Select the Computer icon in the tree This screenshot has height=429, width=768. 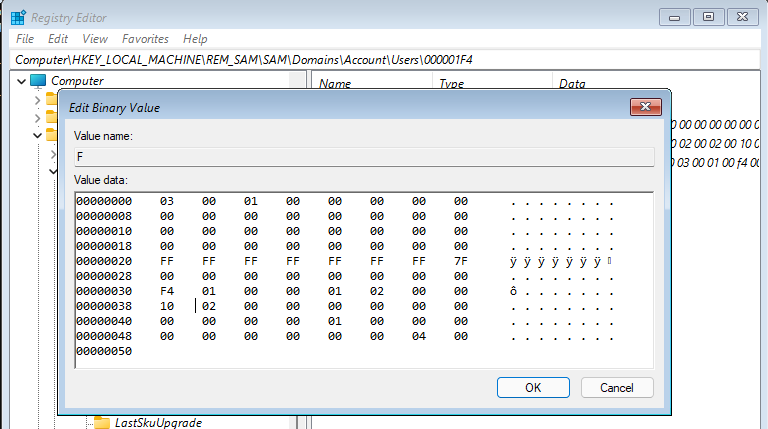[x=38, y=81]
